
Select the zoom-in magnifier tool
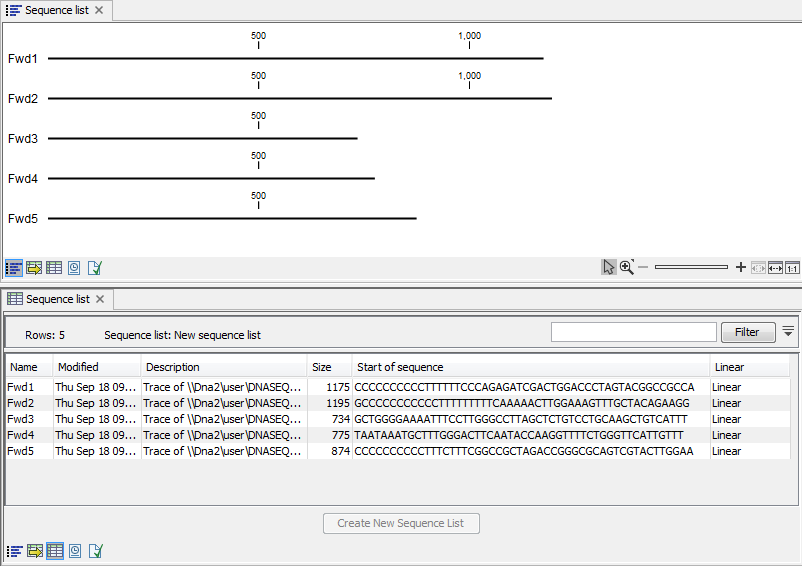(x=627, y=267)
